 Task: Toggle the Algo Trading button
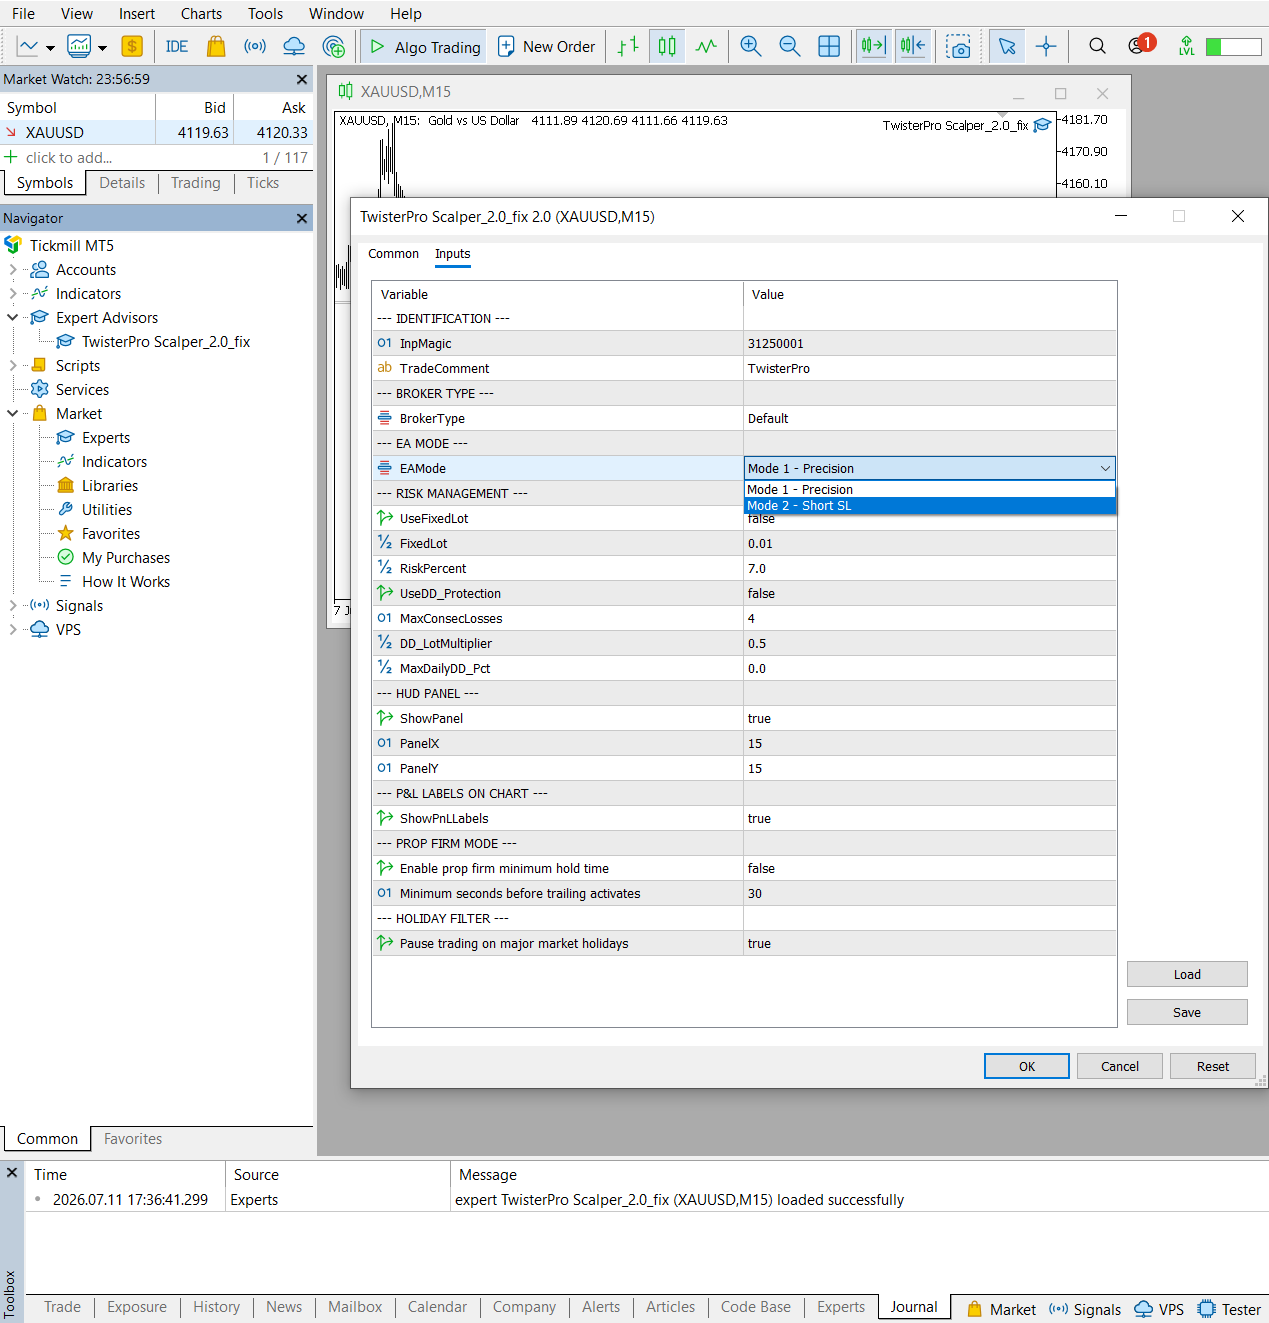pyautogui.click(x=425, y=47)
